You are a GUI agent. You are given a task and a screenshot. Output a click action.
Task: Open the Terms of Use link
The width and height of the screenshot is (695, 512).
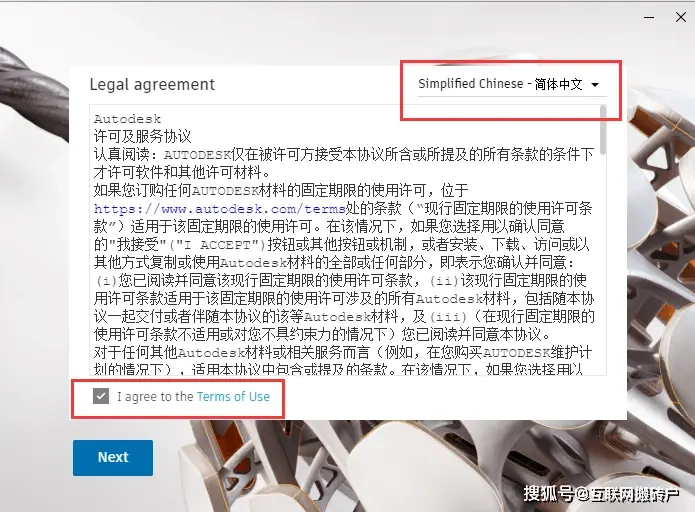pyautogui.click(x=233, y=396)
